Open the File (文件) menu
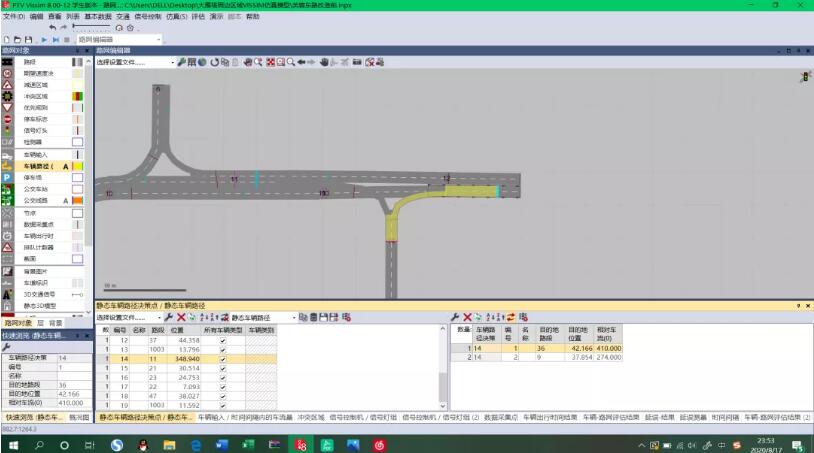Viewport: 814px width, 453px height. coord(14,17)
